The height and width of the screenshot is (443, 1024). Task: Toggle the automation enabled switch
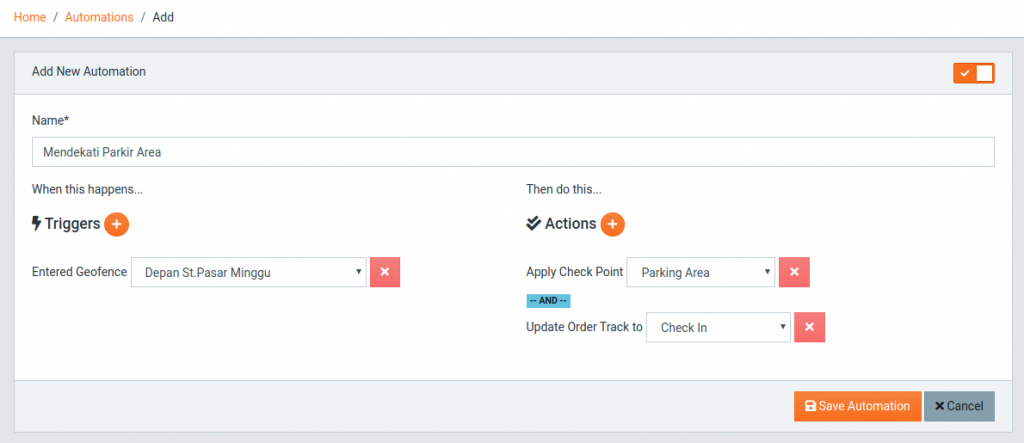coord(974,73)
